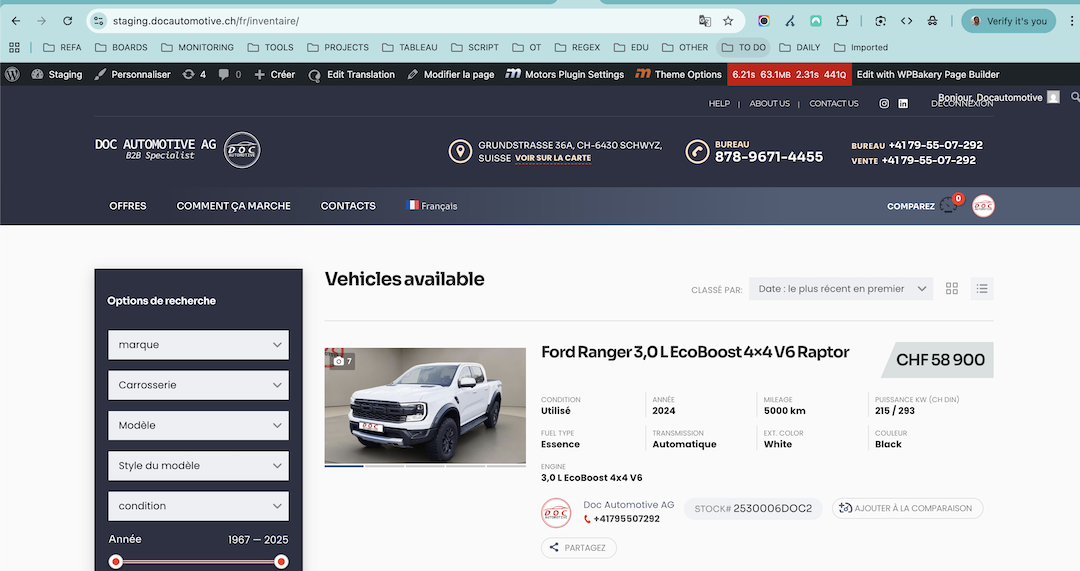Open the browser three-dot menu
The height and width of the screenshot is (571, 1080).
pyautogui.click(x=1072, y=21)
